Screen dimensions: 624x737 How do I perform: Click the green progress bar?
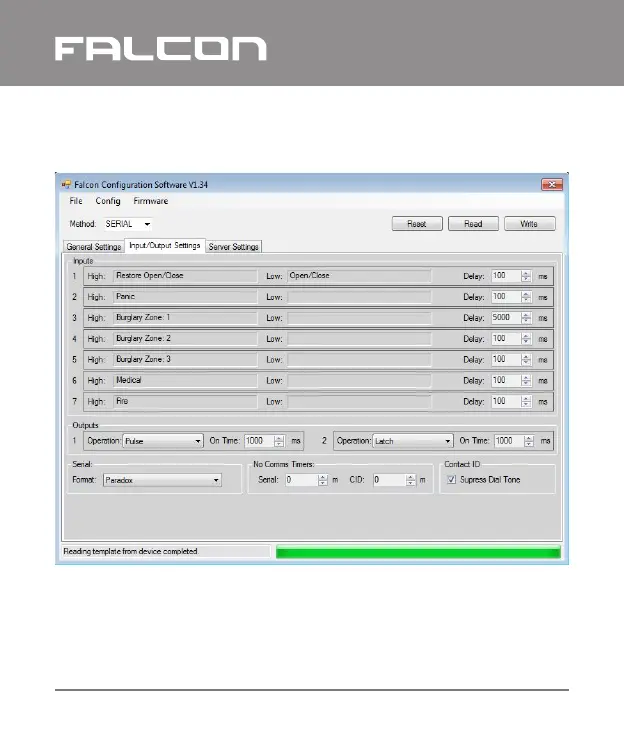[x=418, y=552]
